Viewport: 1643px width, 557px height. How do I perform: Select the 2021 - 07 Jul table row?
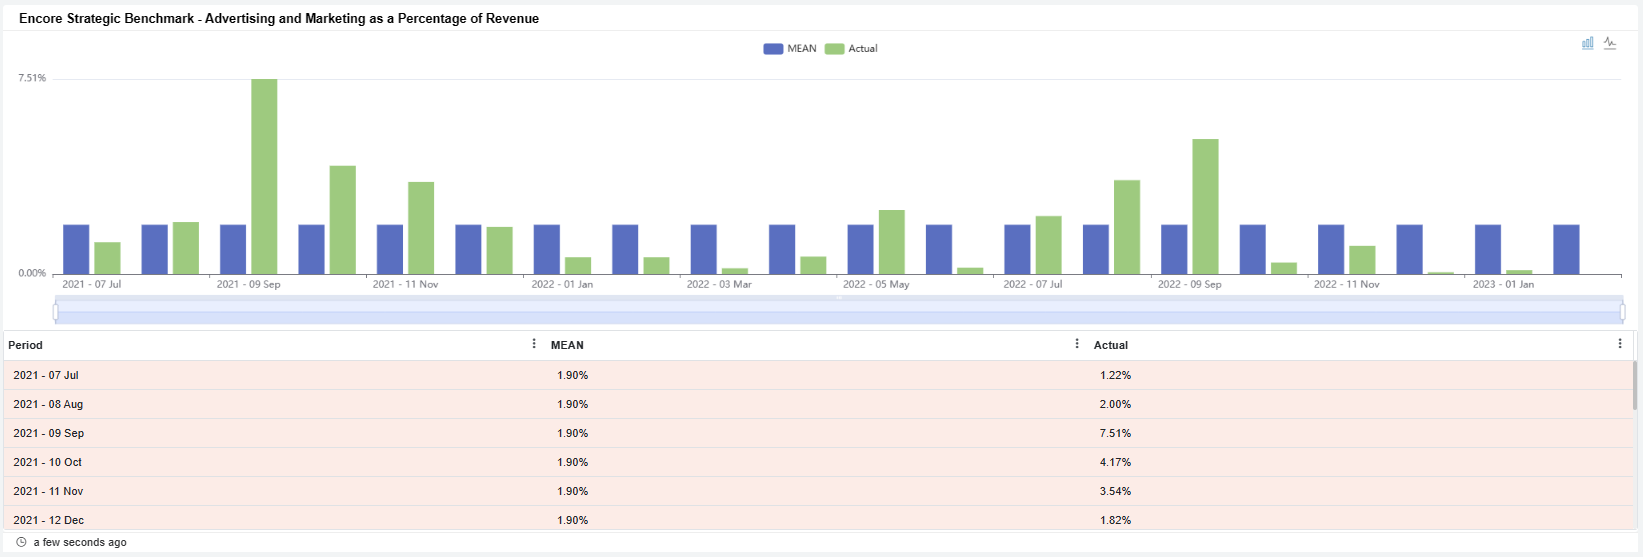pyautogui.click(x=300, y=375)
